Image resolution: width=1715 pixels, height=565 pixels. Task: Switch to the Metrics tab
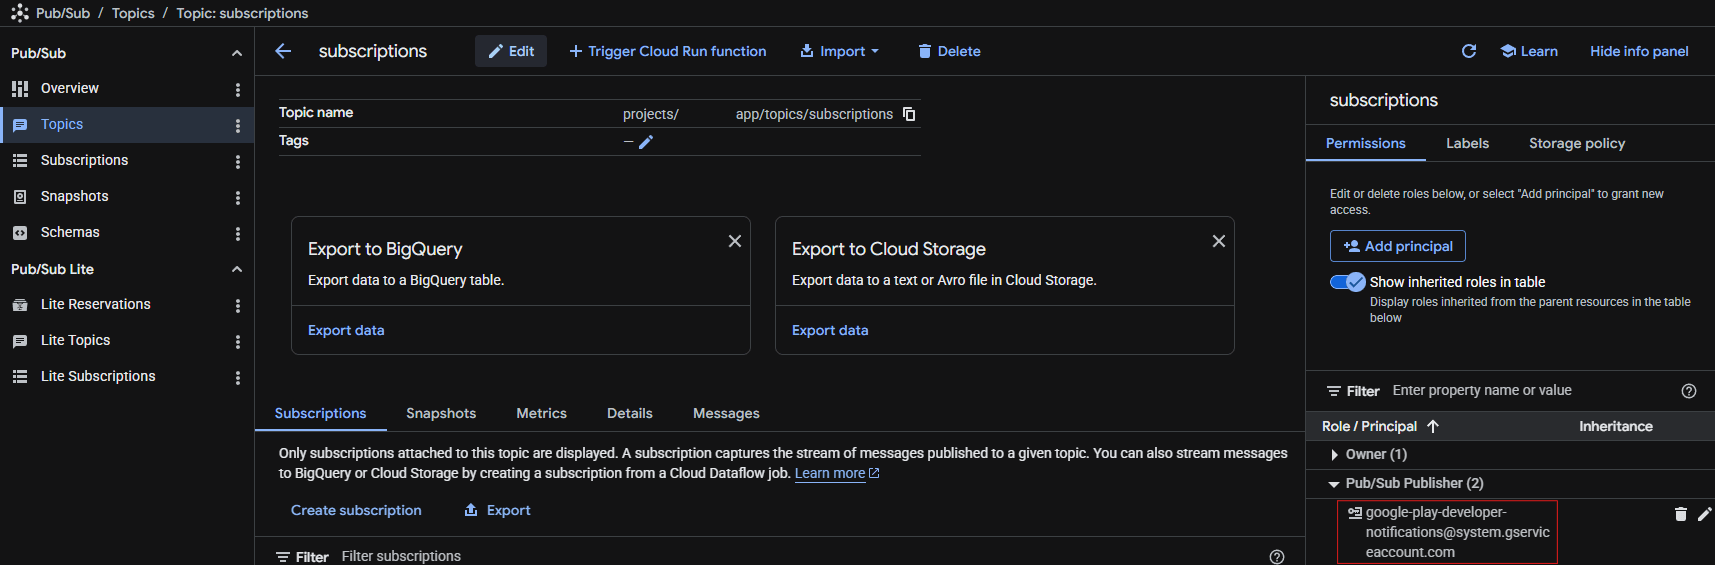point(541,413)
